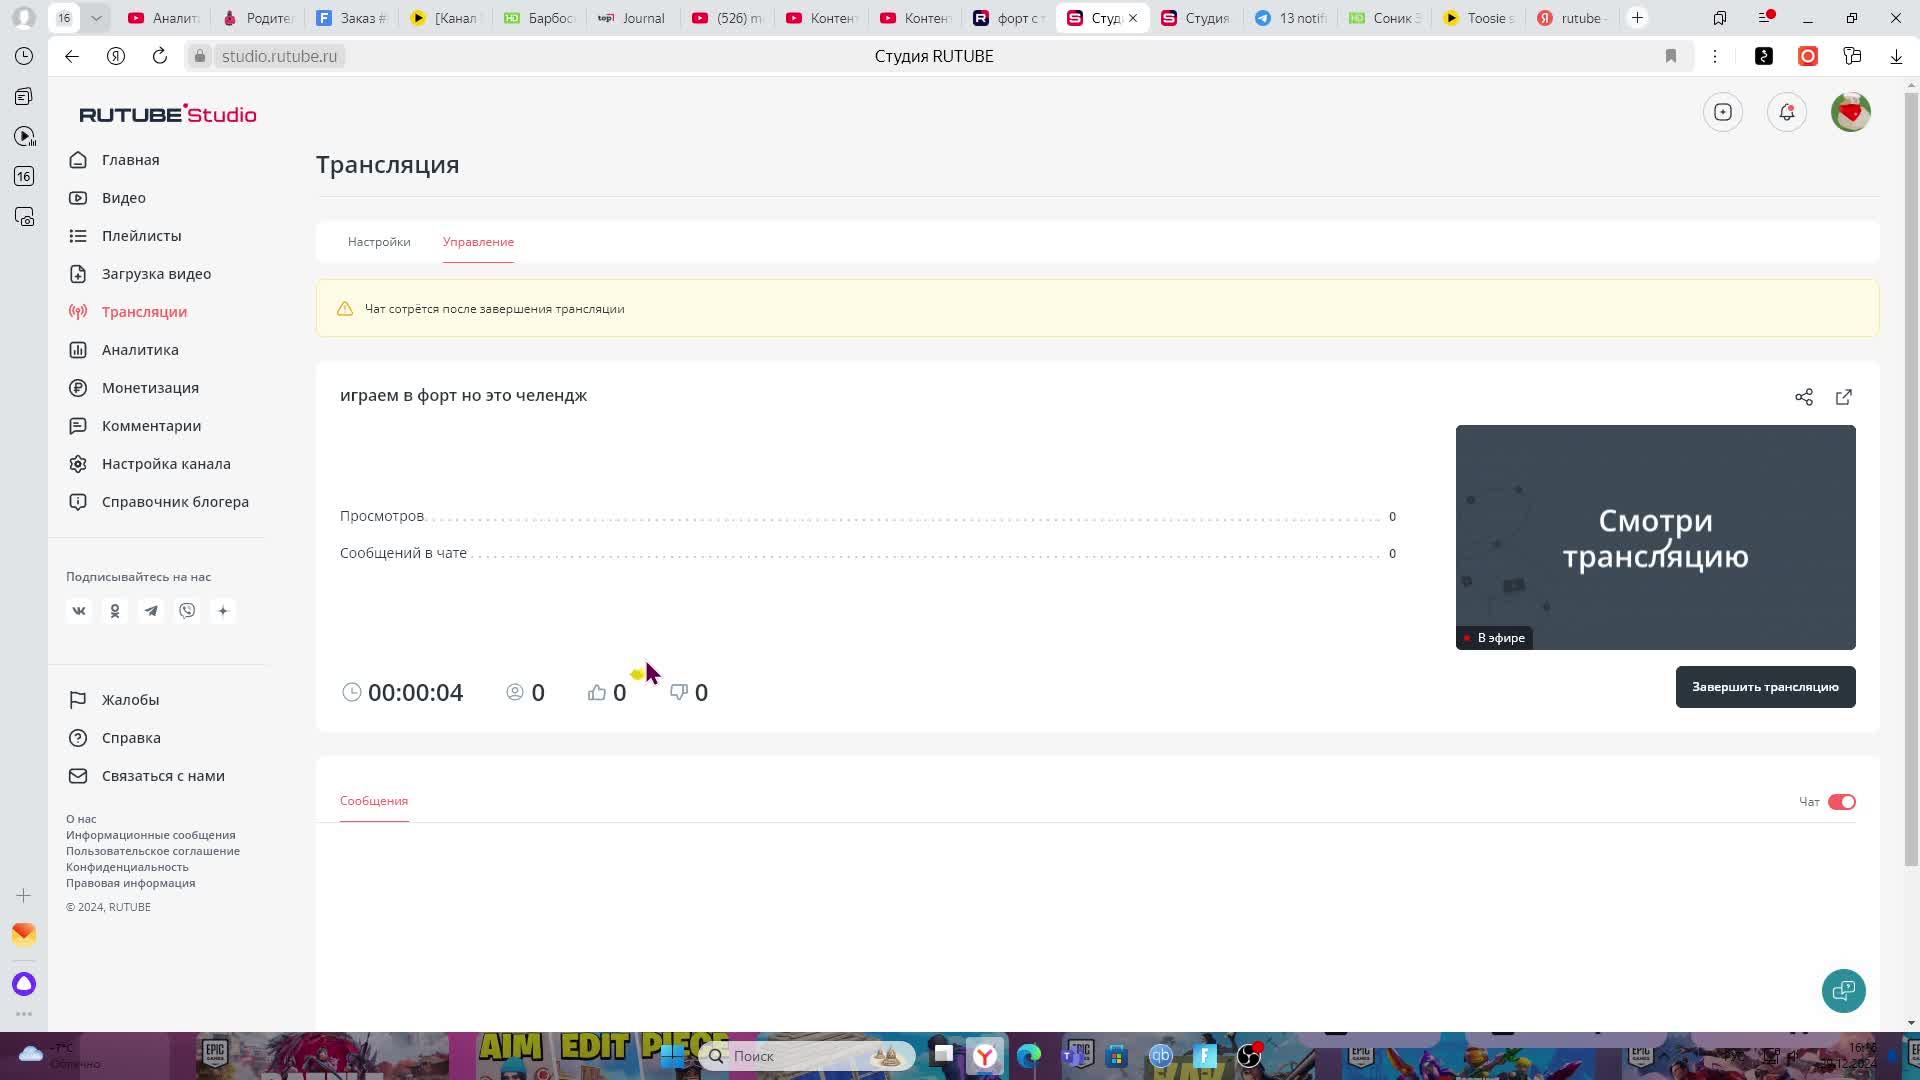This screenshot has width=1920, height=1080.
Task: Open the browser three-dot menu
Action: pos(1715,56)
